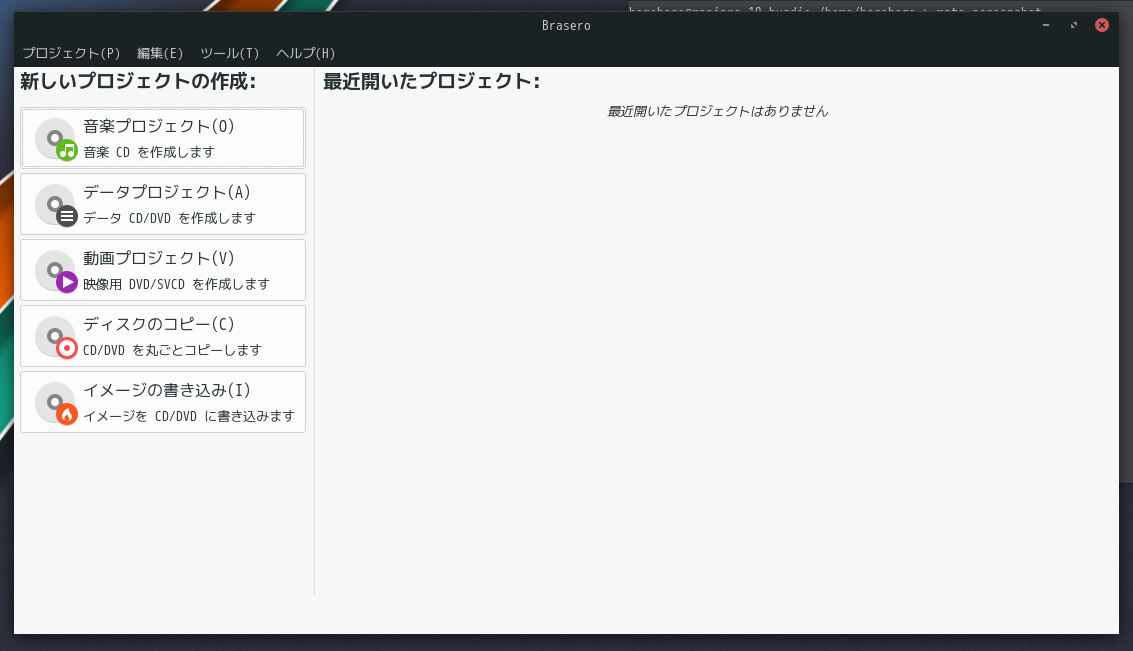This screenshot has height=651, width=1133.
Task: Click the description 音楽 CD を作成します
Action: click(149, 152)
